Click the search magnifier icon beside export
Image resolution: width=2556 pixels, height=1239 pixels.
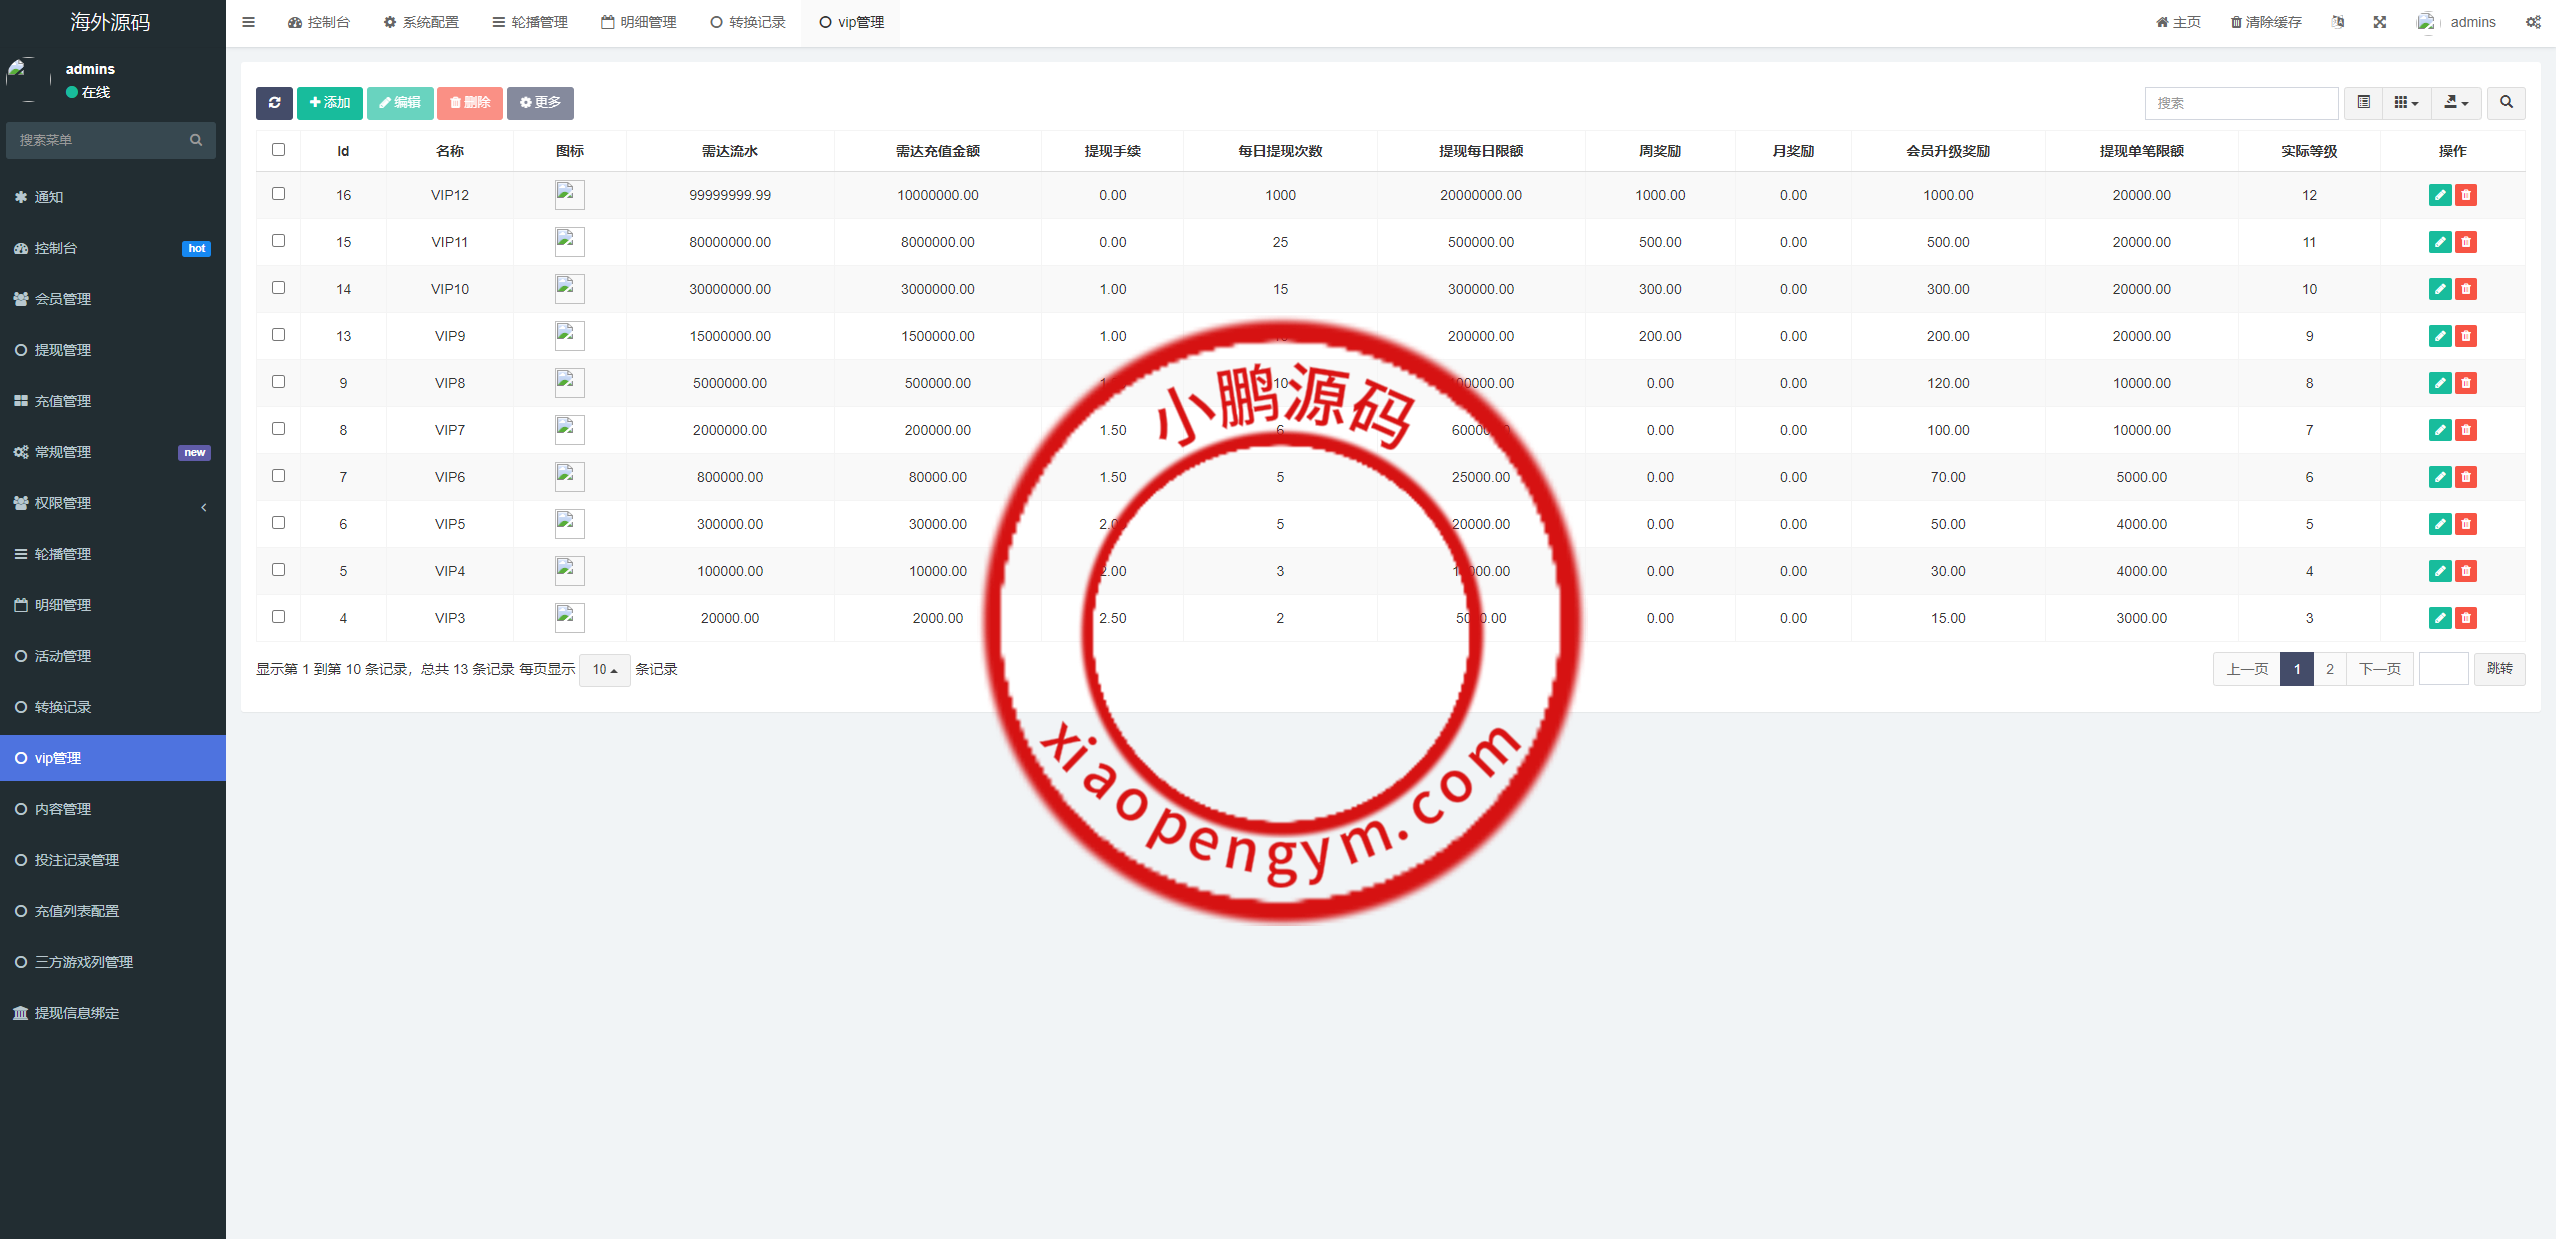click(2506, 103)
